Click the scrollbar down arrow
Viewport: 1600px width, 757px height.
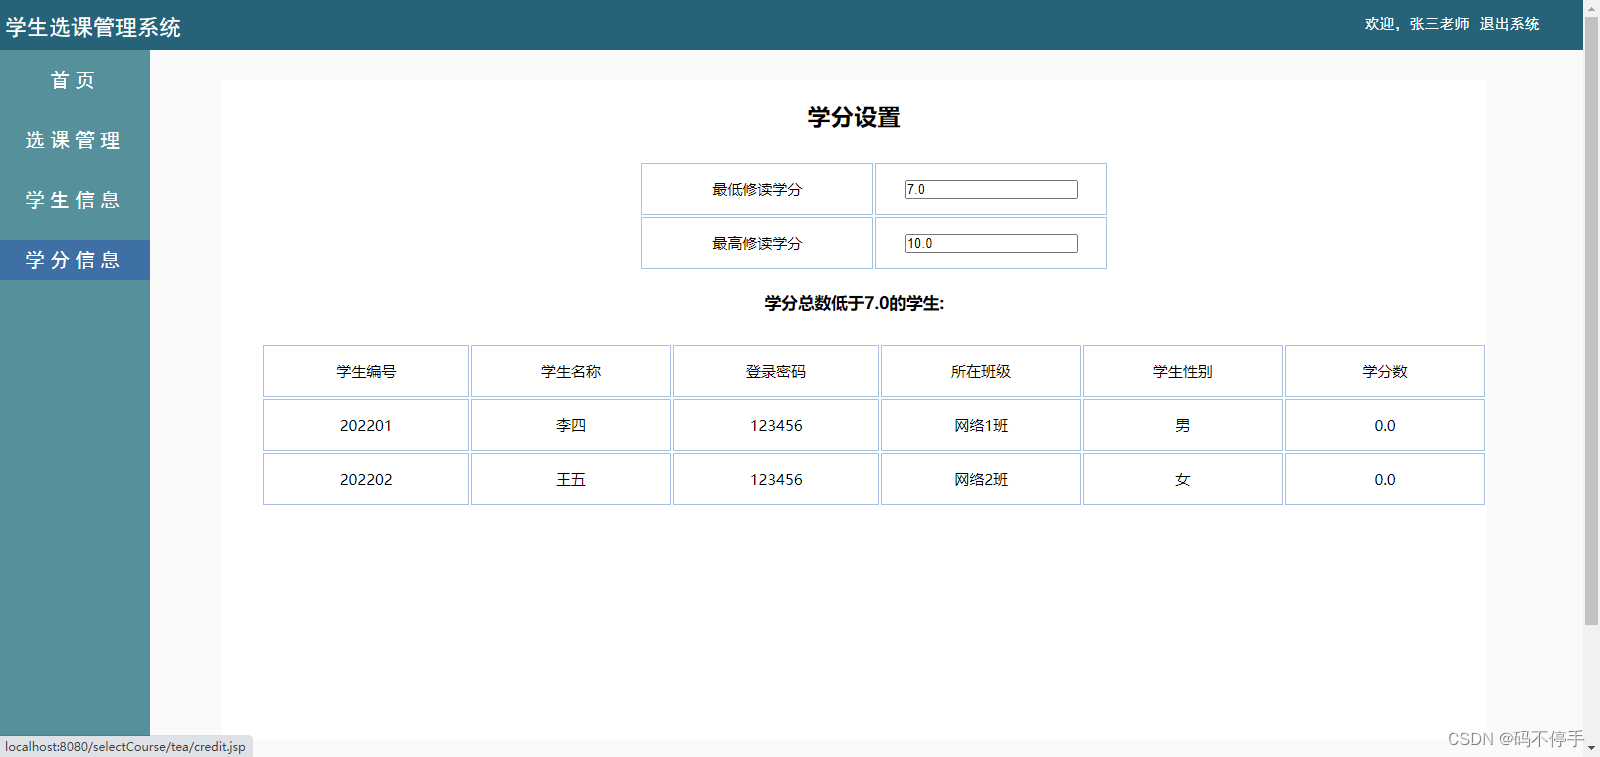[x=1591, y=748]
